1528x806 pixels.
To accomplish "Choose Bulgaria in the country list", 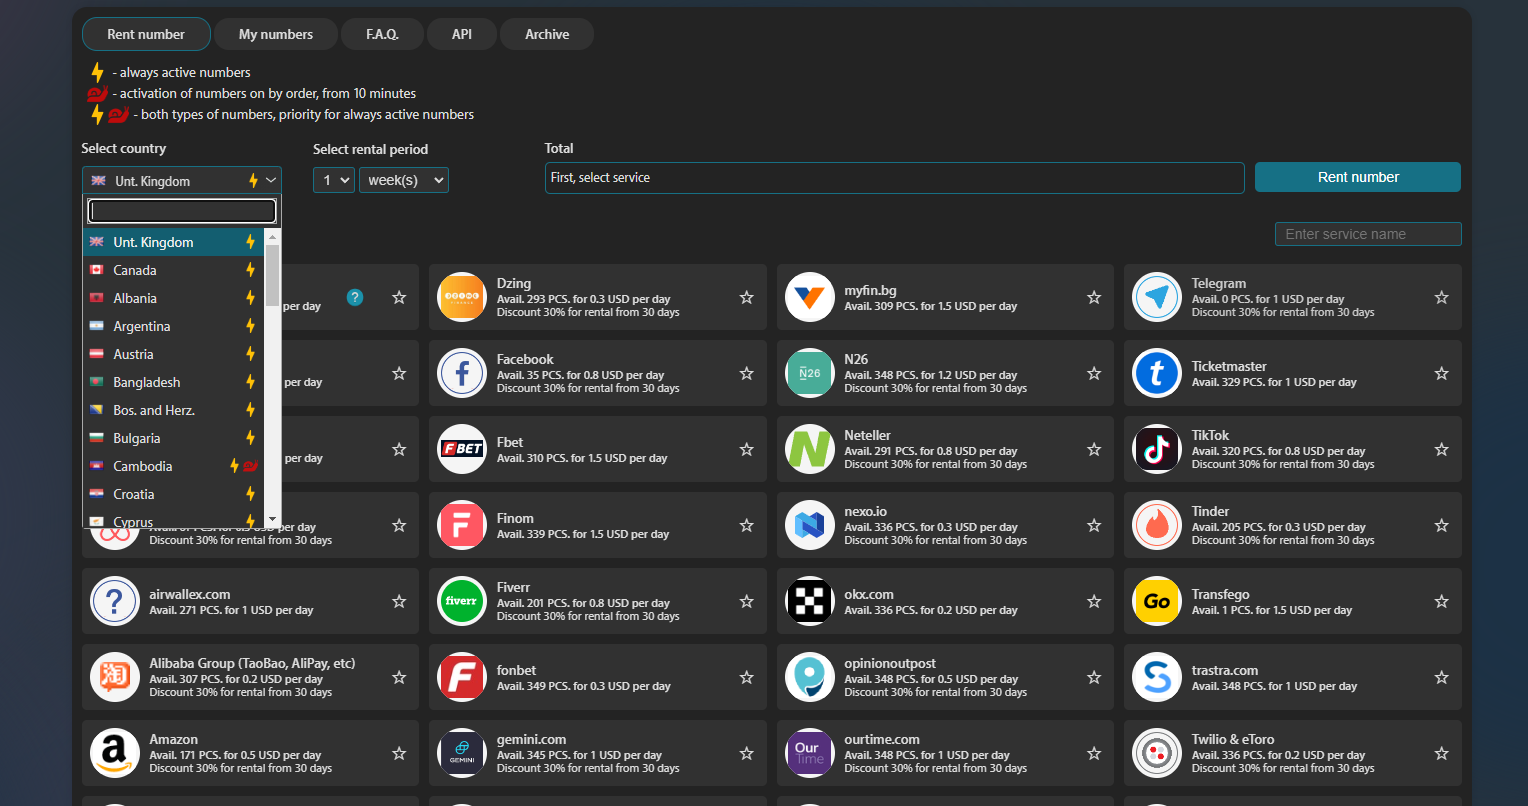I will (173, 438).
